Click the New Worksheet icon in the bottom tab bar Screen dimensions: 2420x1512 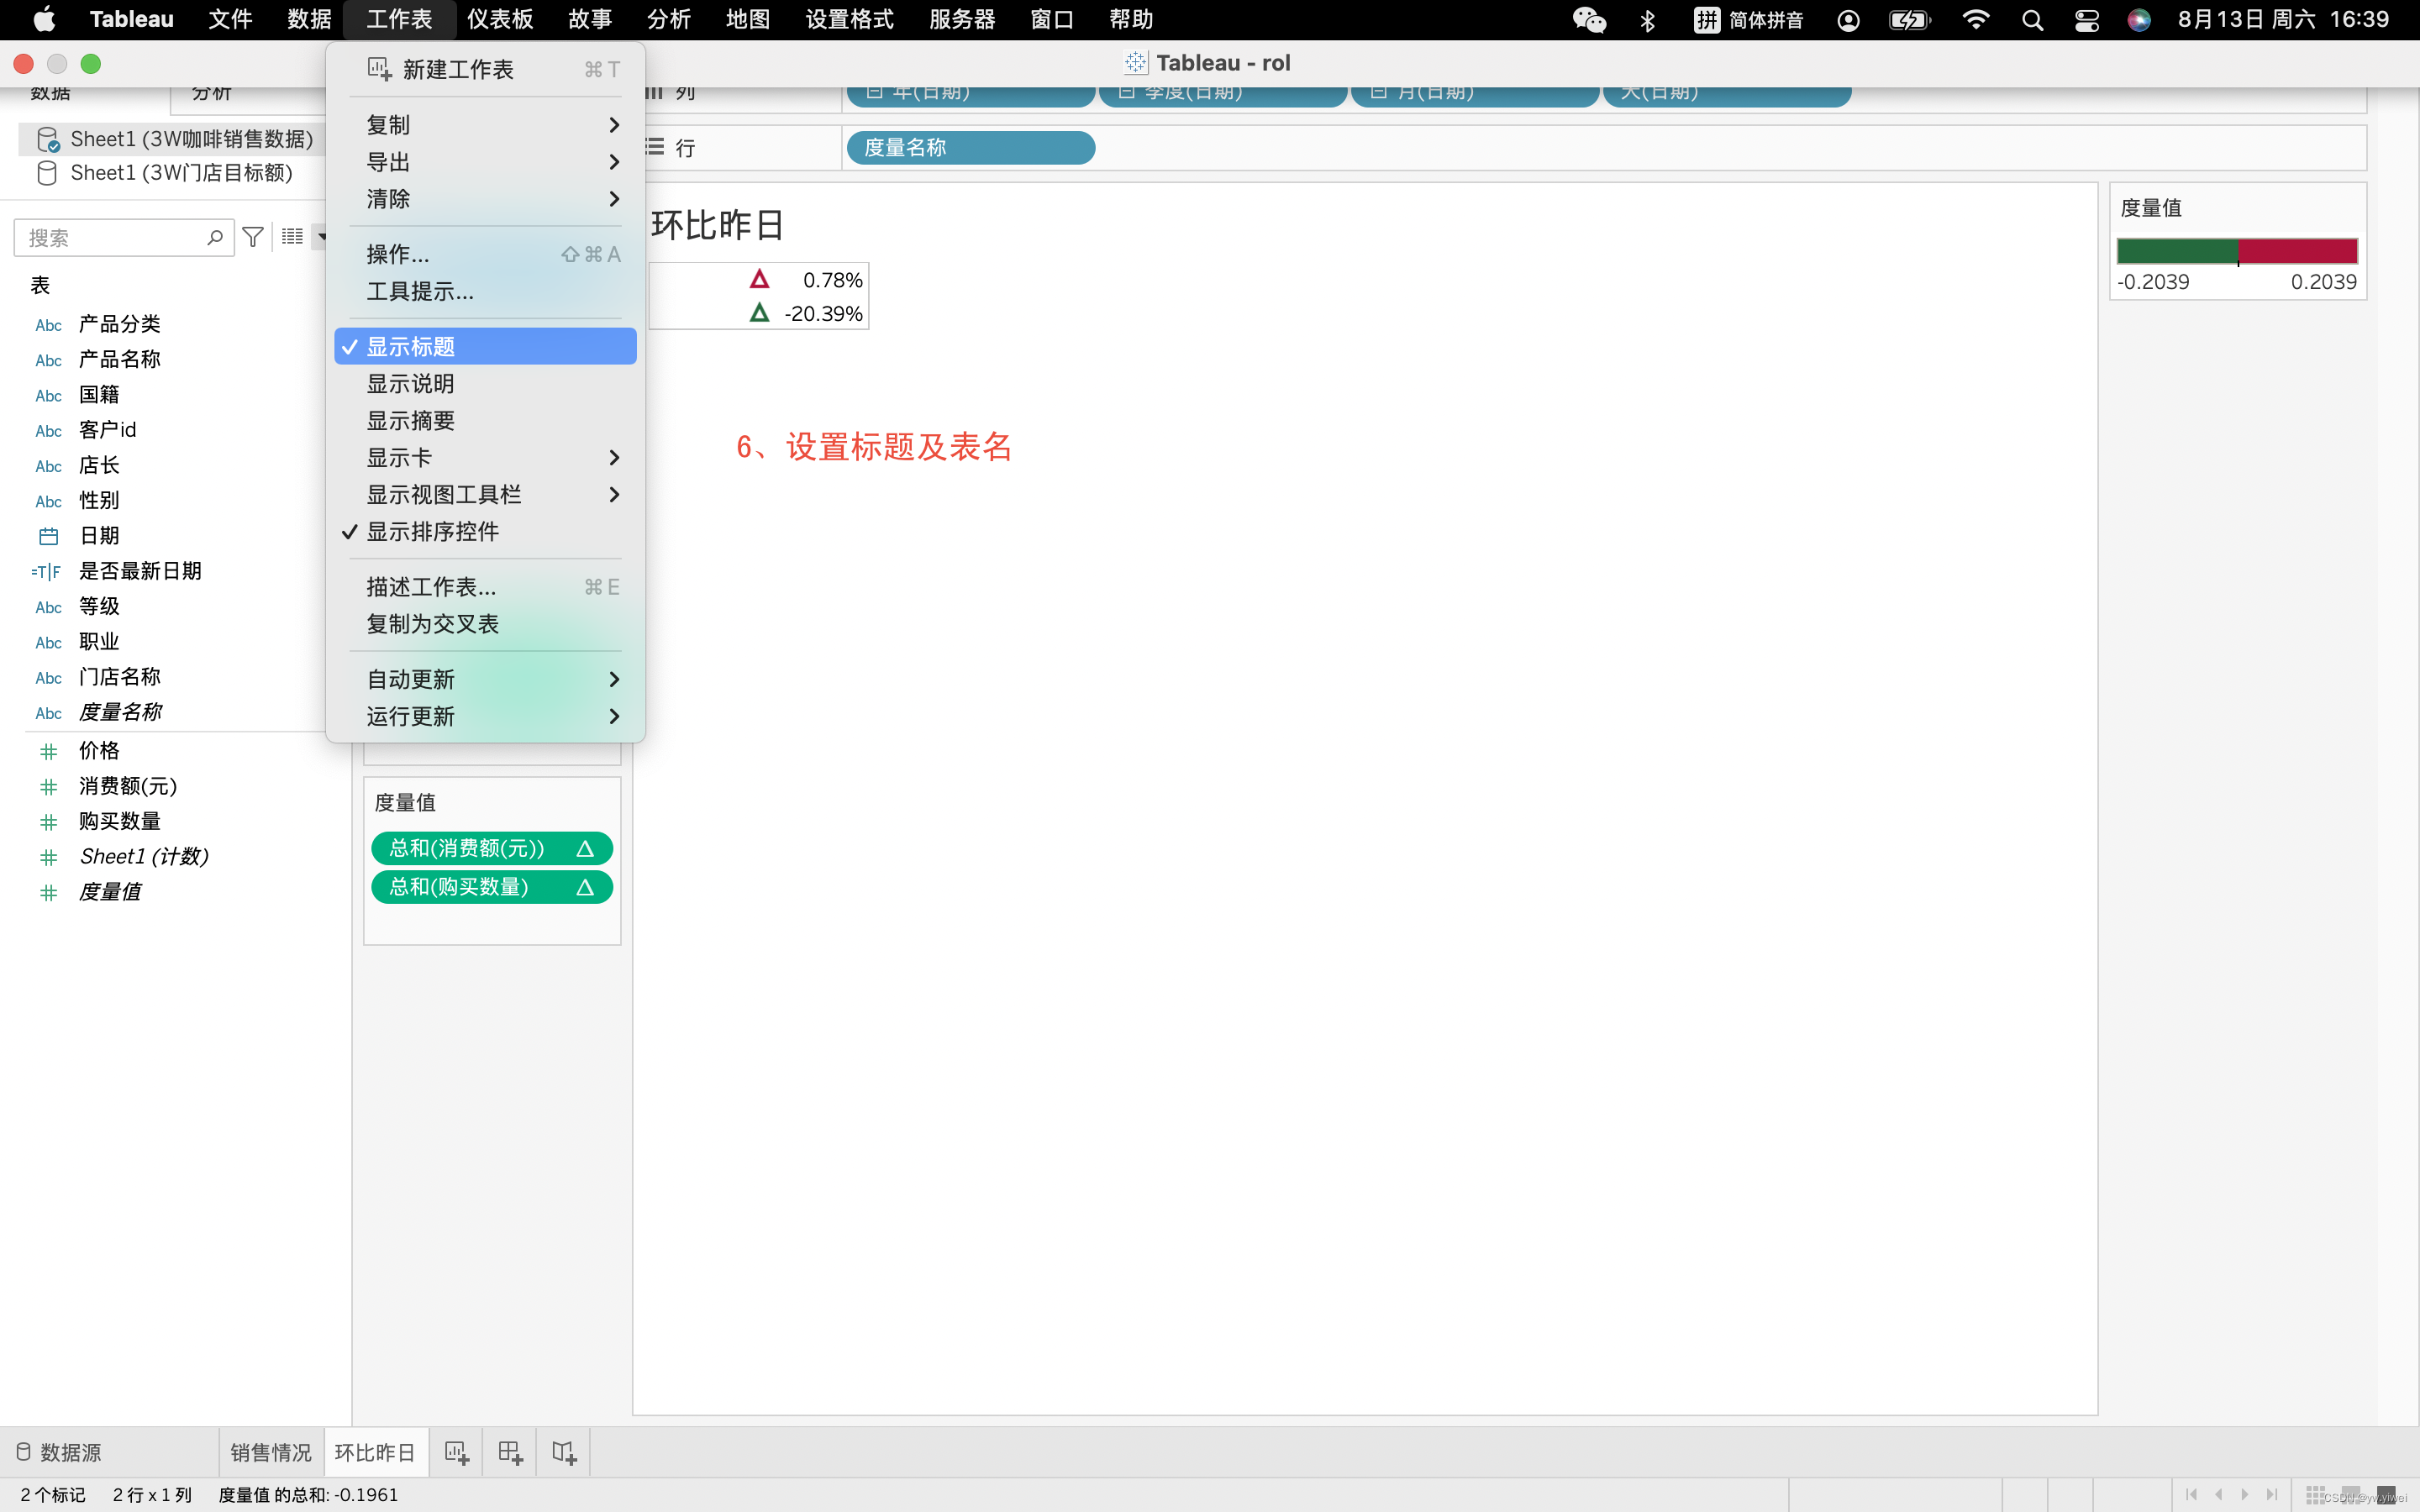pos(457,1452)
